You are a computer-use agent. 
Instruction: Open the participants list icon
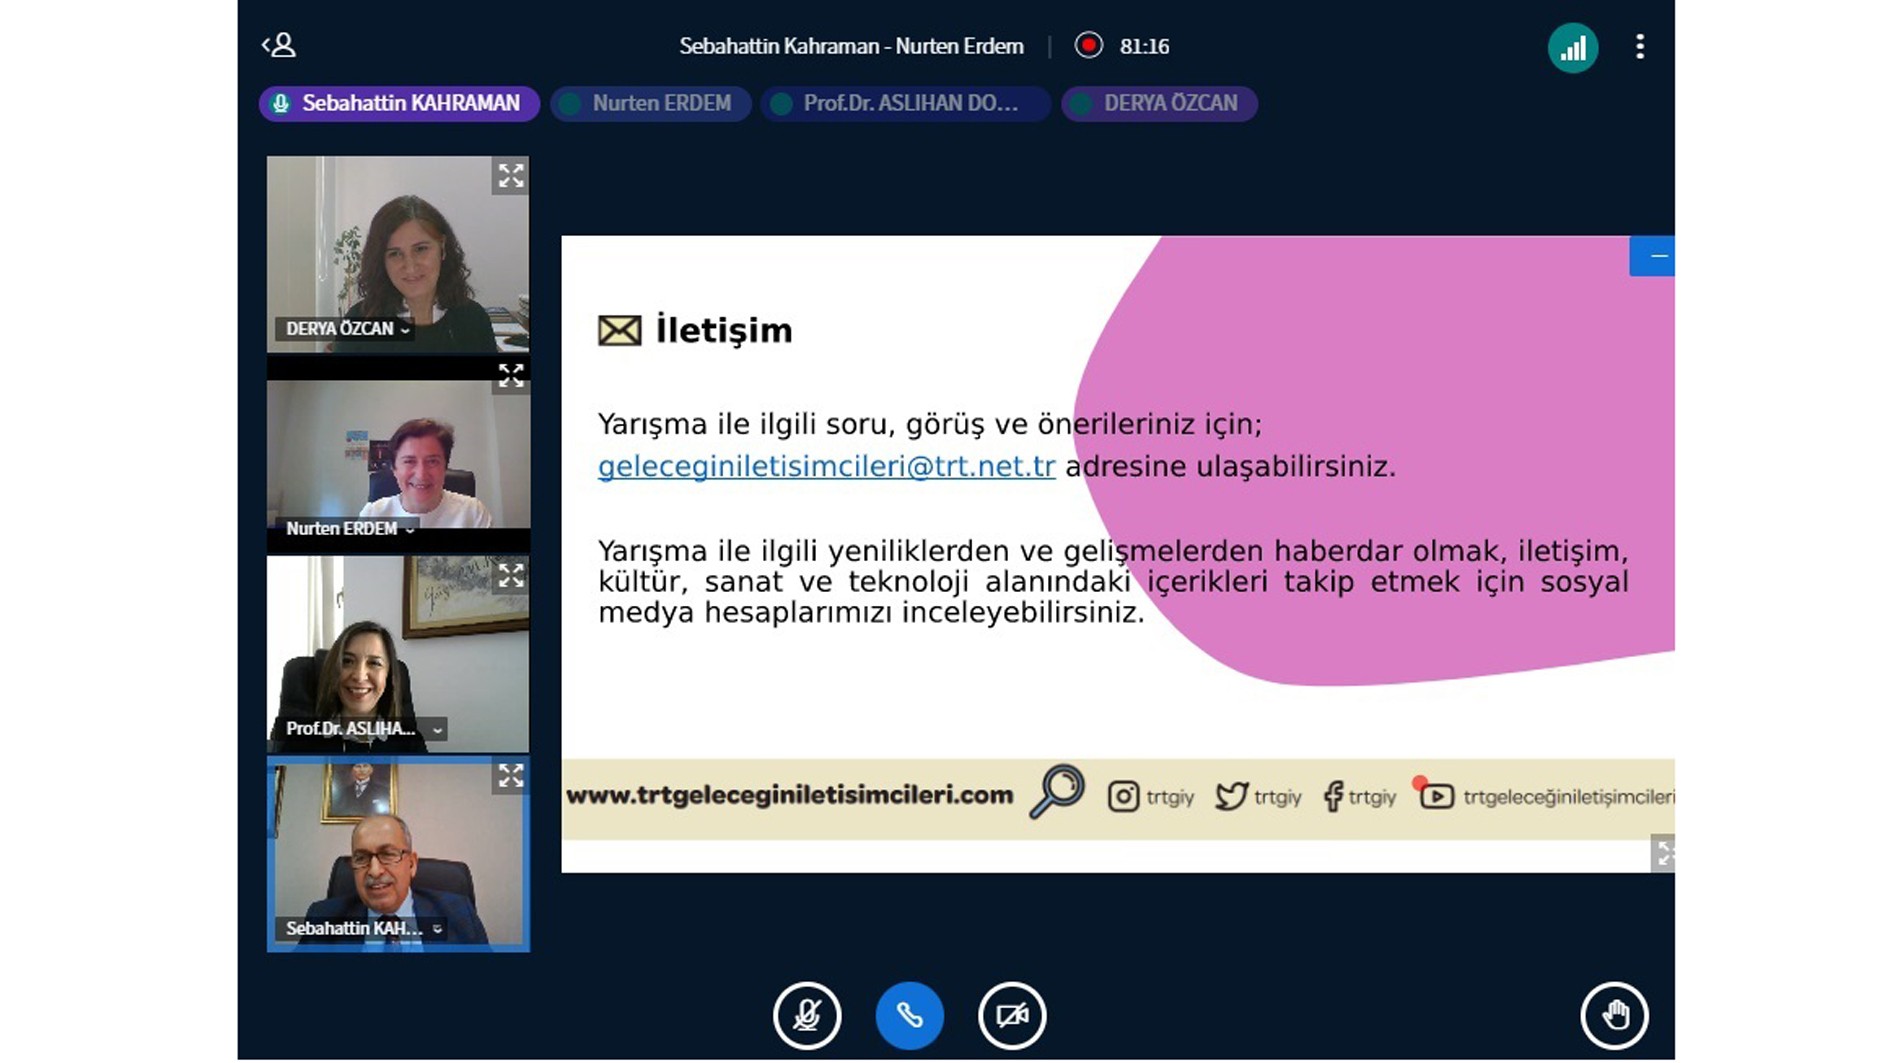(279, 45)
